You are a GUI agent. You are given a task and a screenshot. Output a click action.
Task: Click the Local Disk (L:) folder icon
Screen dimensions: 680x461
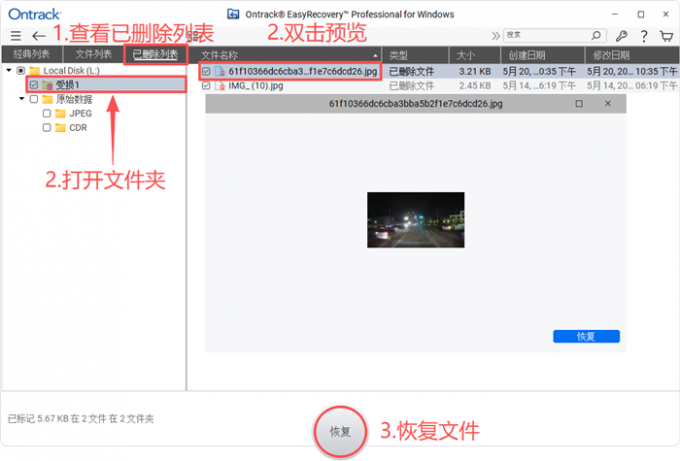point(35,71)
